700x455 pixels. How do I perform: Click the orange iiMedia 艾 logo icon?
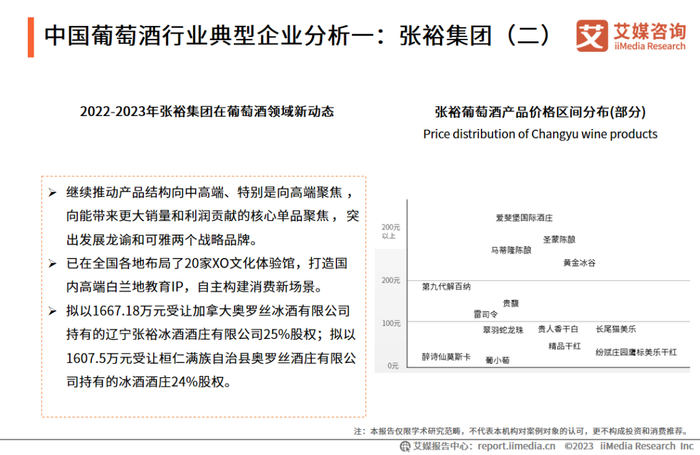592,35
